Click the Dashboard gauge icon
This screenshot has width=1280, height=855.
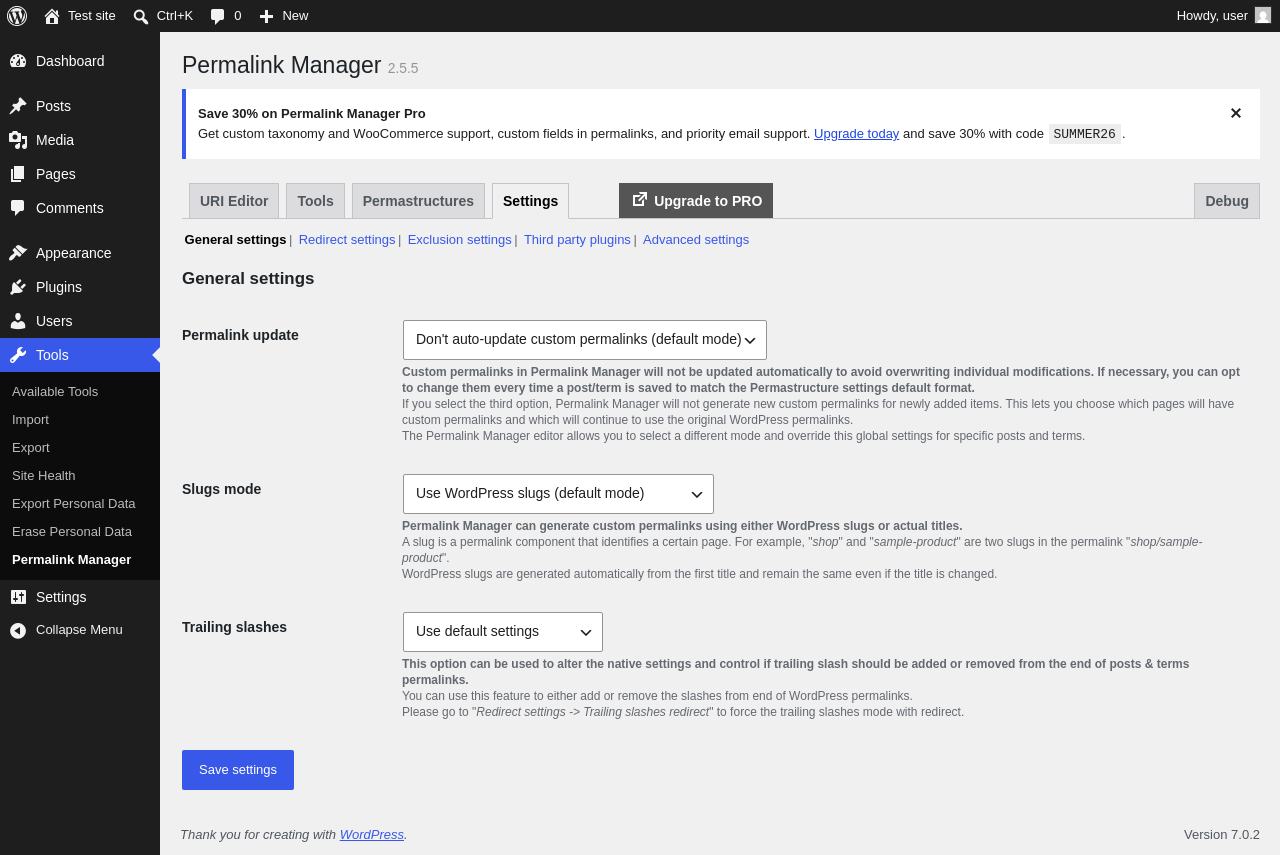(18, 61)
